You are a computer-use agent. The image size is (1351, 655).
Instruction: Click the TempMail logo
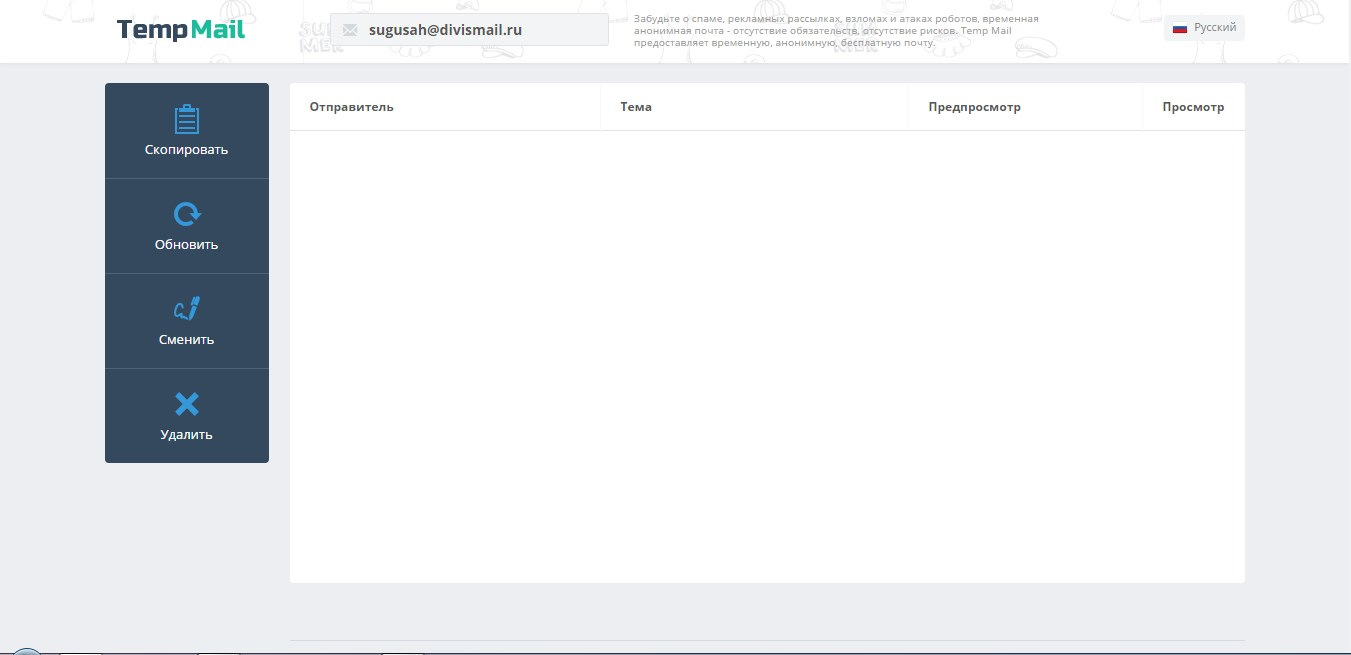pos(181,30)
